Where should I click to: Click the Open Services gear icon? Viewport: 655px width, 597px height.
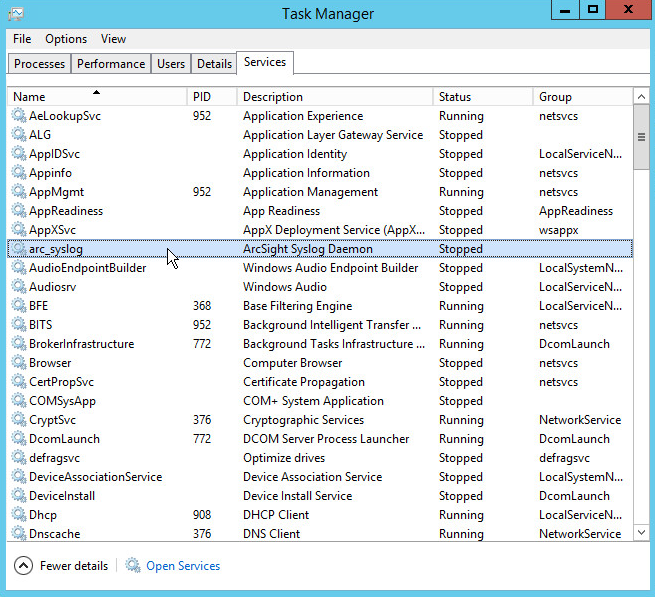click(133, 566)
